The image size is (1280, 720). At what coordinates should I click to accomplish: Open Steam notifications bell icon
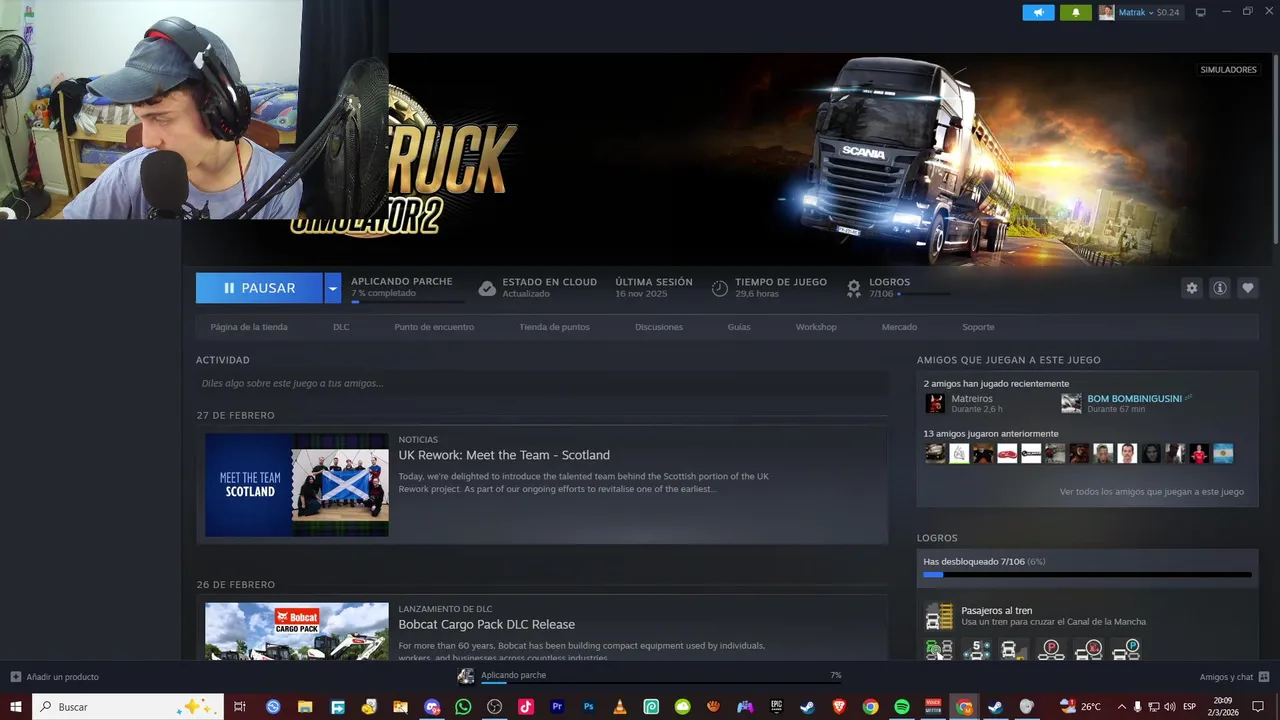click(x=1076, y=12)
